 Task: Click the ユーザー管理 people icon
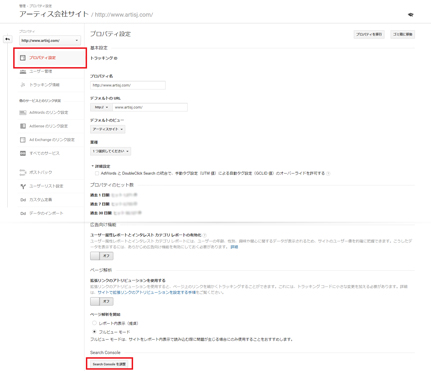[x=23, y=71]
